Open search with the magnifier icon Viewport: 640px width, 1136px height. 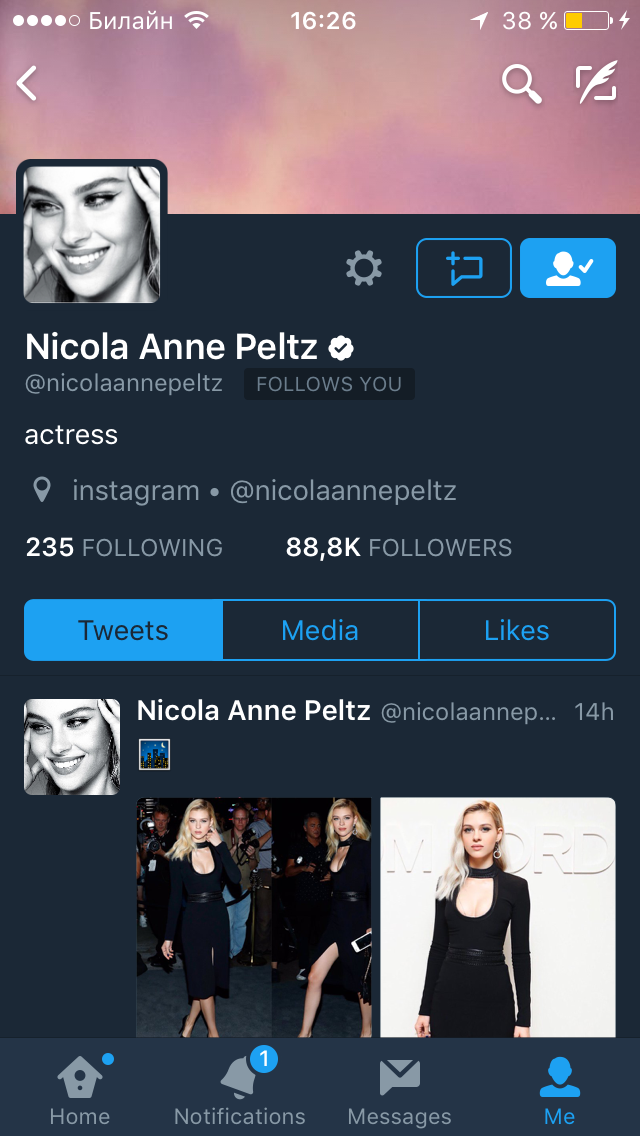coord(520,84)
